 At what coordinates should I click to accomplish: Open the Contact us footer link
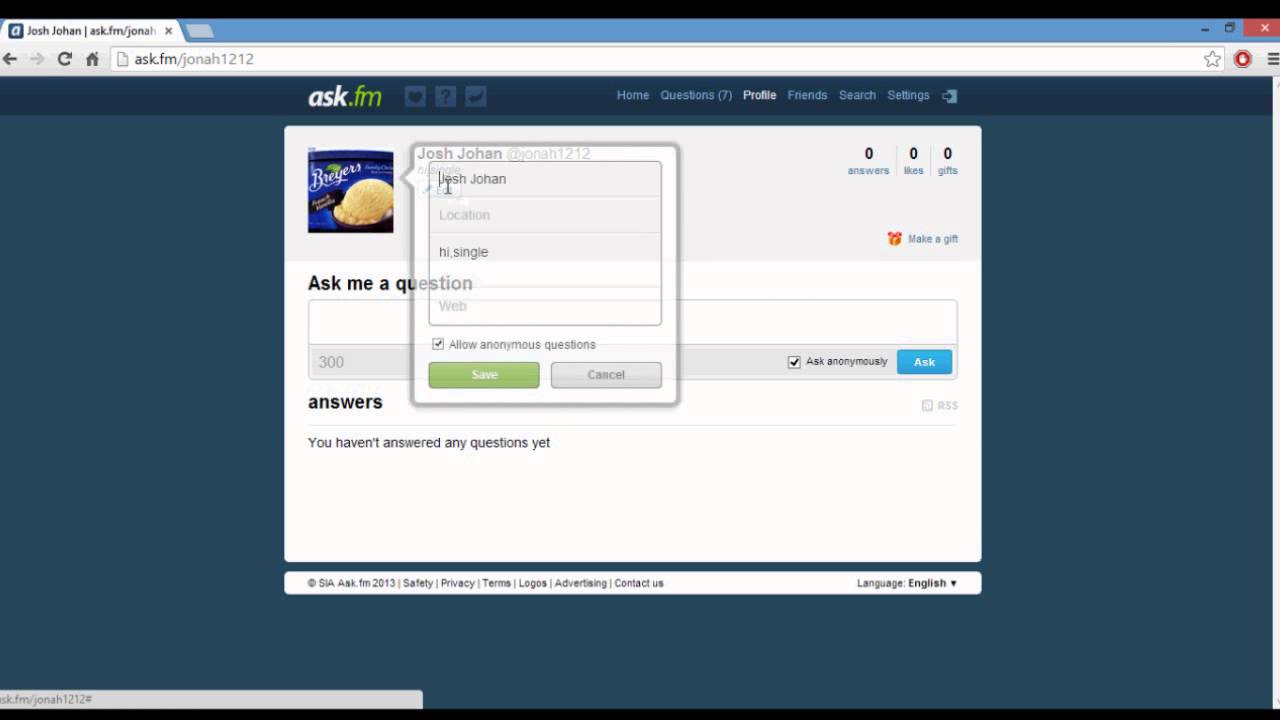[x=639, y=583]
